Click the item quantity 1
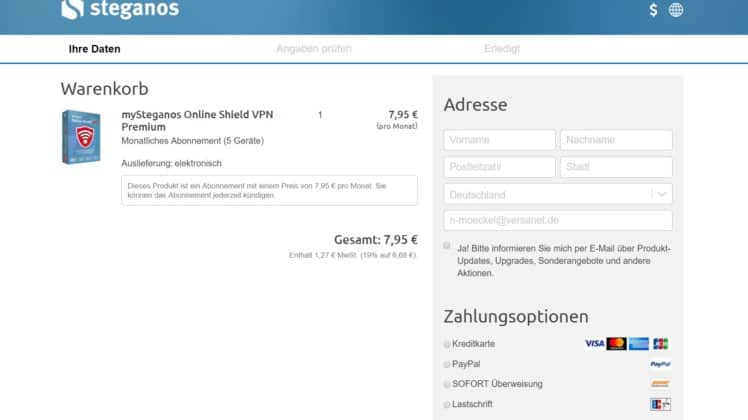 pyautogui.click(x=320, y=115)
